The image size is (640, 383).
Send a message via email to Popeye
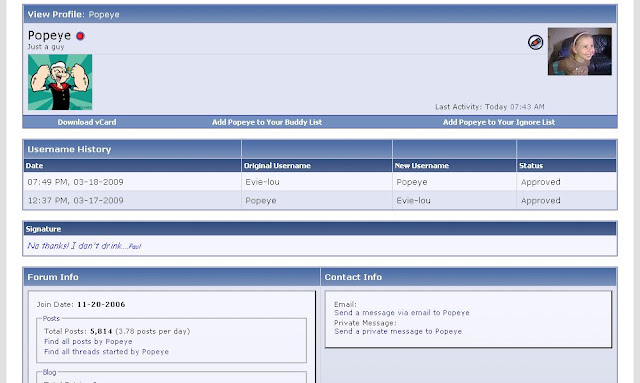coord(402,313)
